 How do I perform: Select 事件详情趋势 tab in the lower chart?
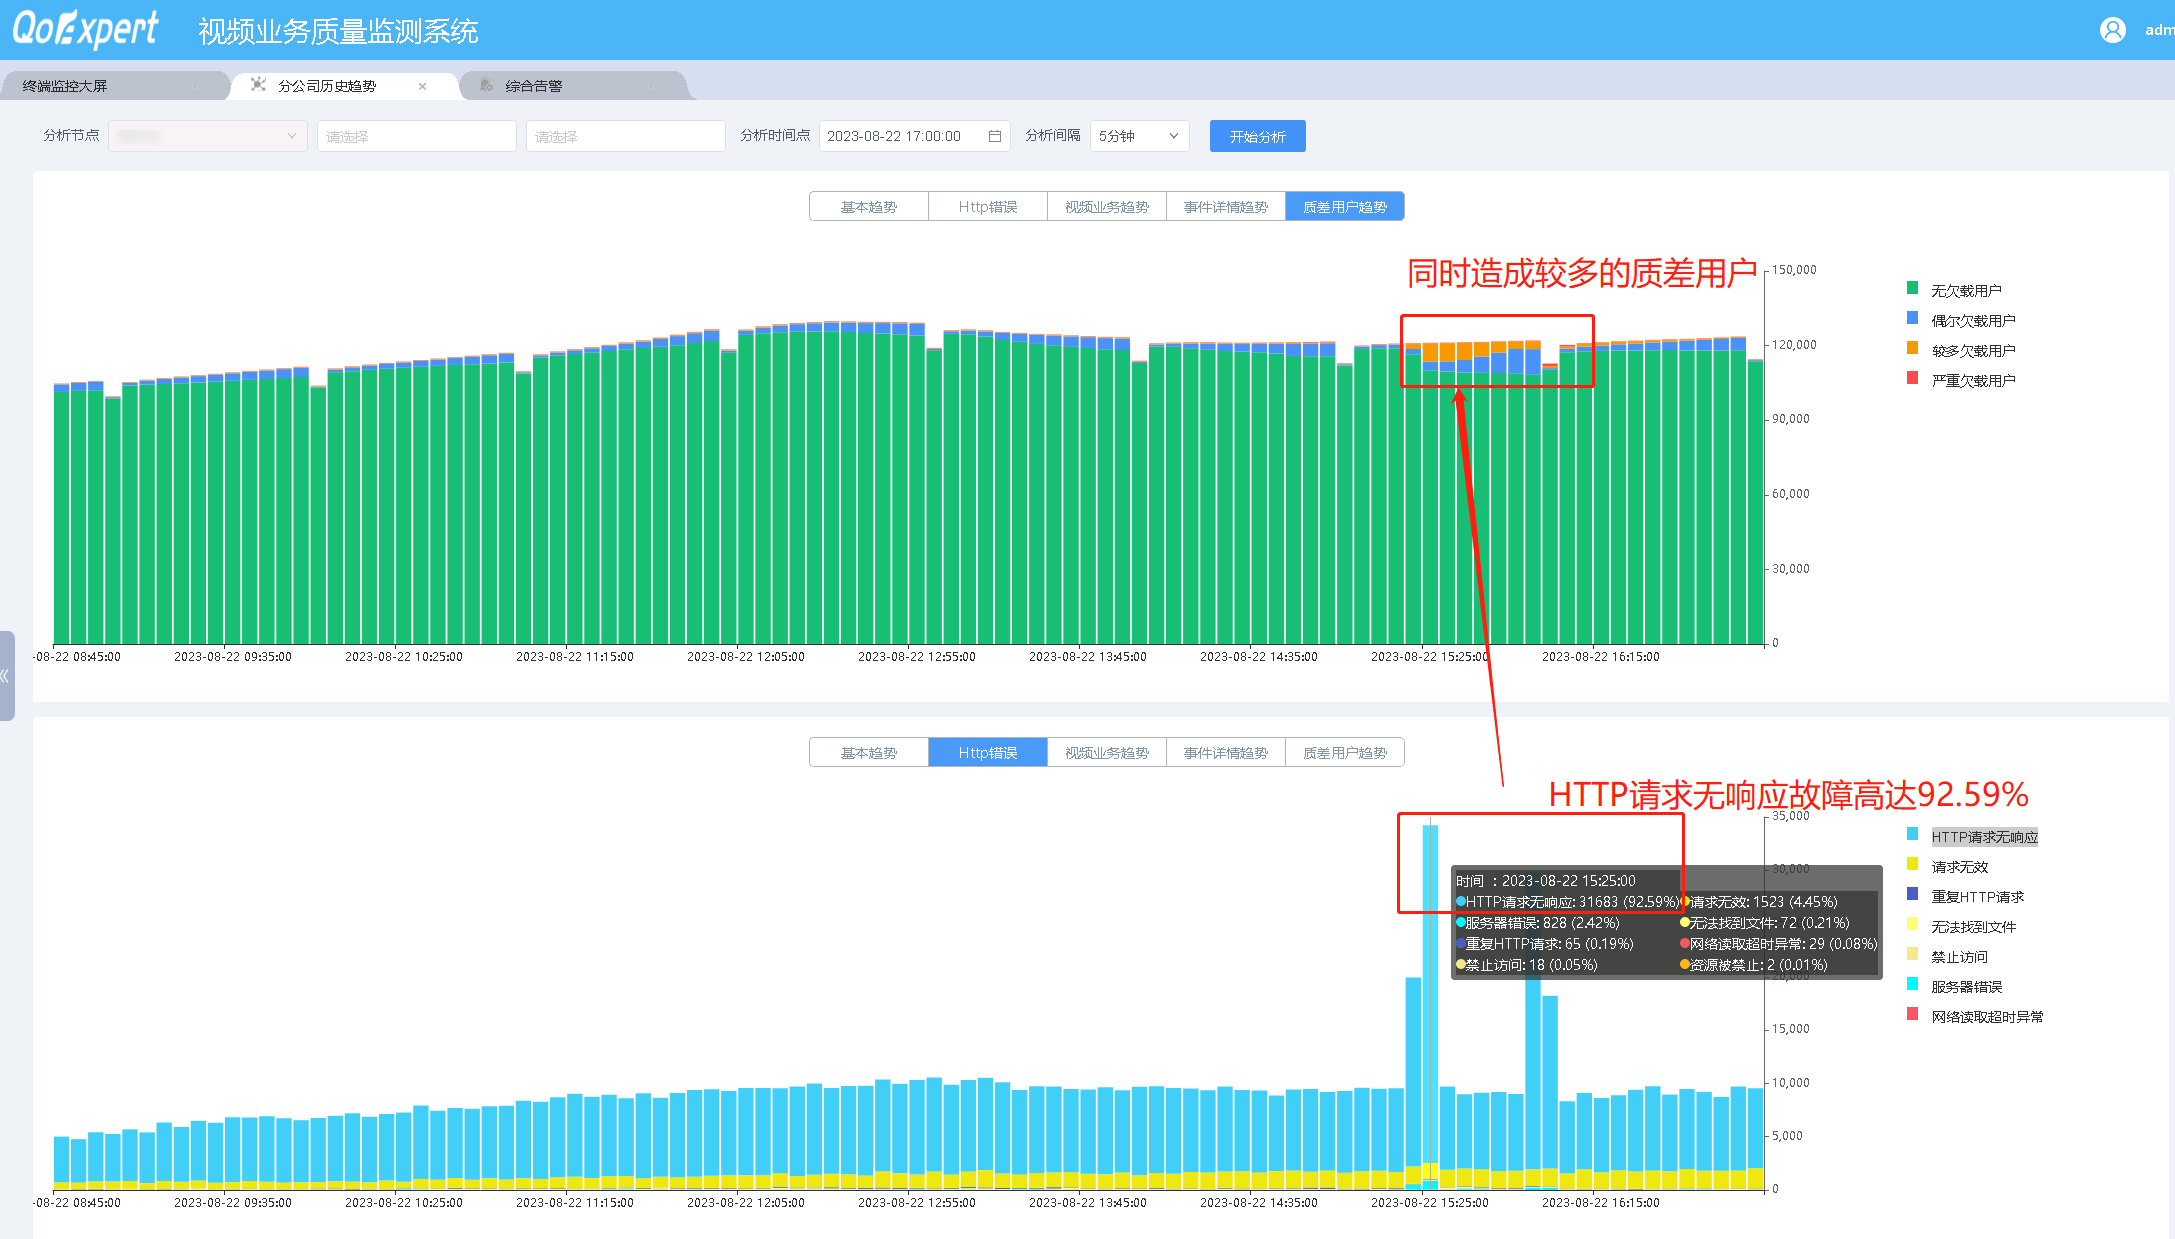(x=1225, y=753)
